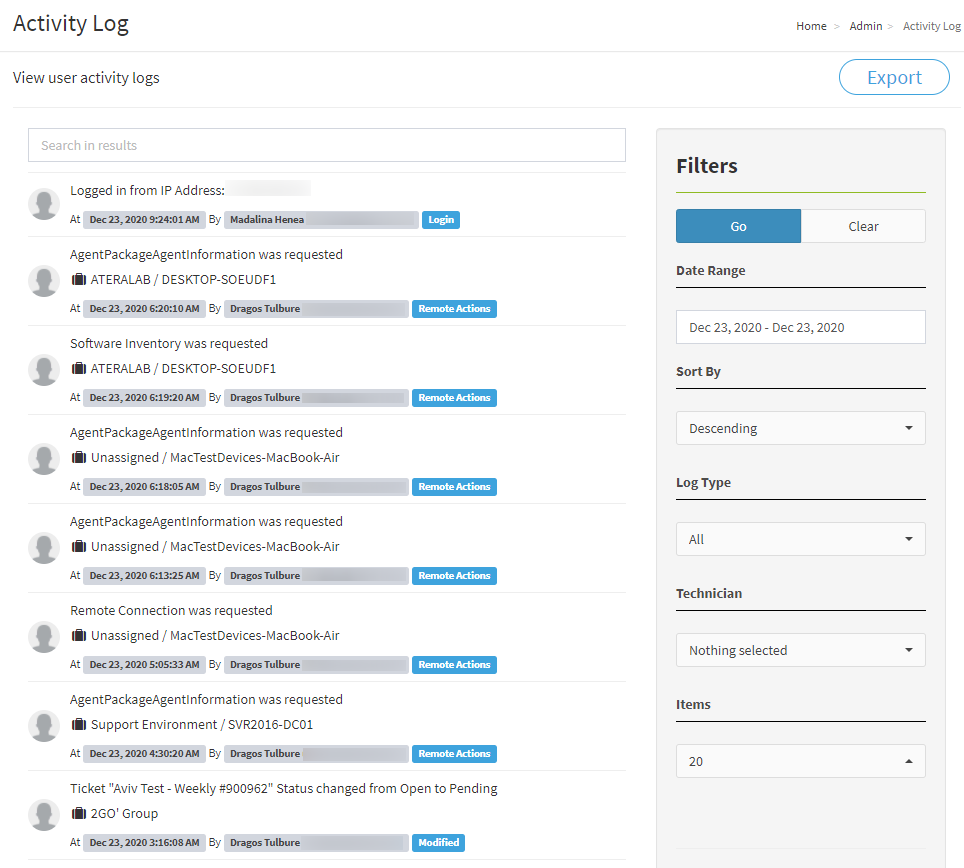964x868 pixels.
Task: Click avatar icon beside the Login entry
Action: click(x=44, y=203)
